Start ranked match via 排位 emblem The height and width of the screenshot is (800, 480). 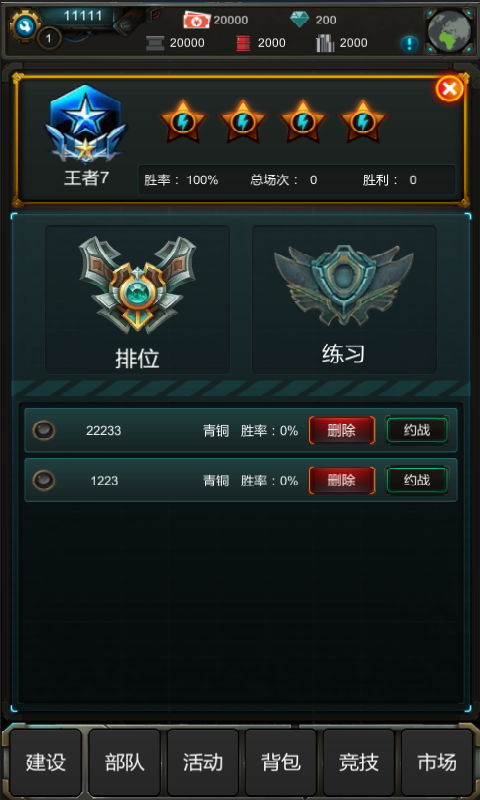[x=138, y=299]
